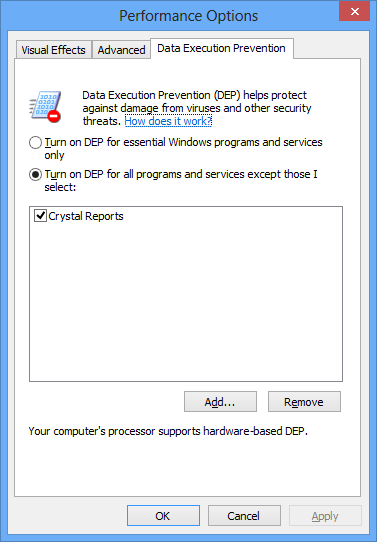Click the Performance Options title bar
The width and height of the screenshot is (377, 542).
tap(189, 16)
